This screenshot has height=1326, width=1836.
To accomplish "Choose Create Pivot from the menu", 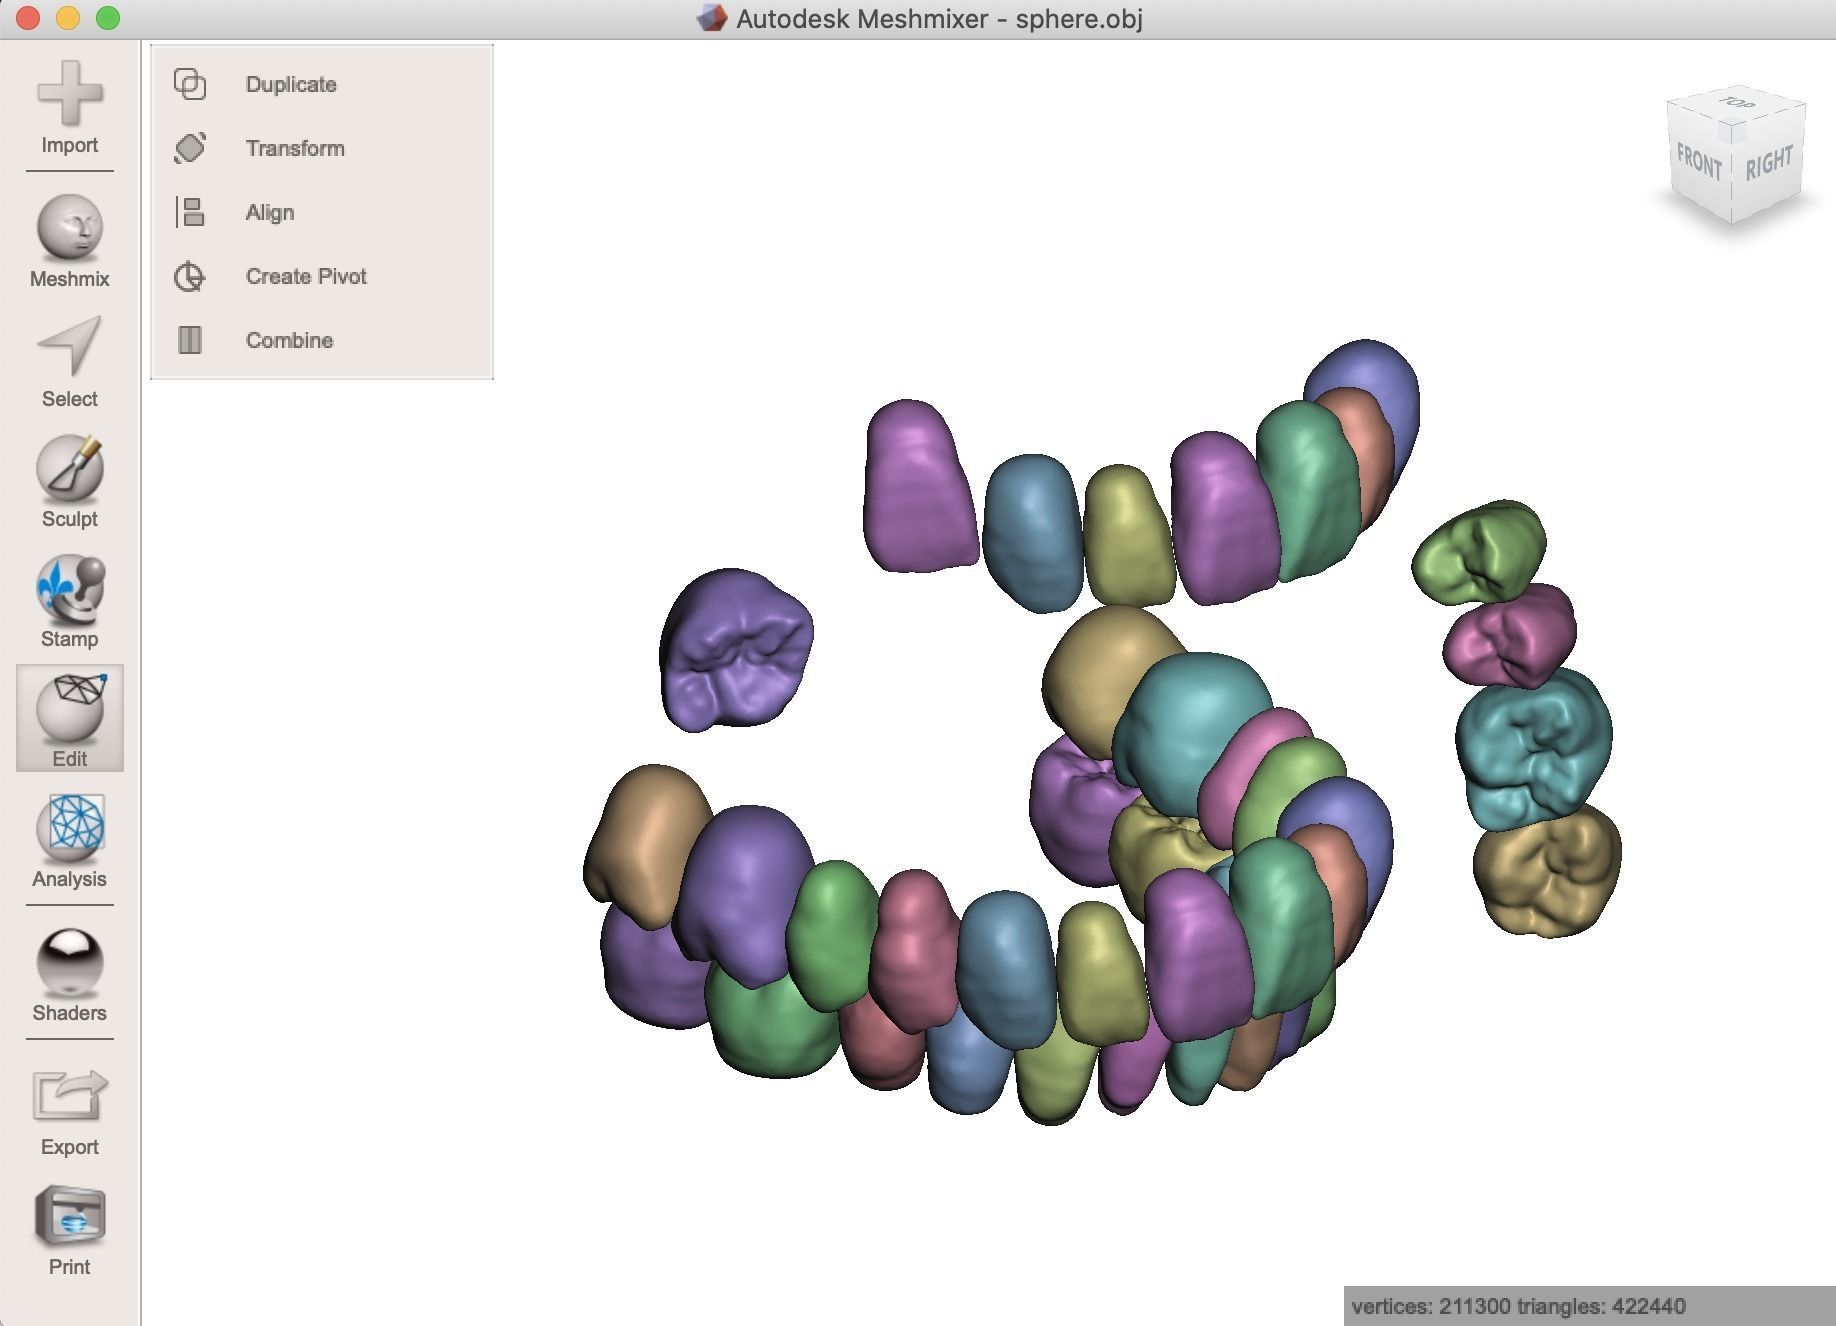I will (322, 276).
